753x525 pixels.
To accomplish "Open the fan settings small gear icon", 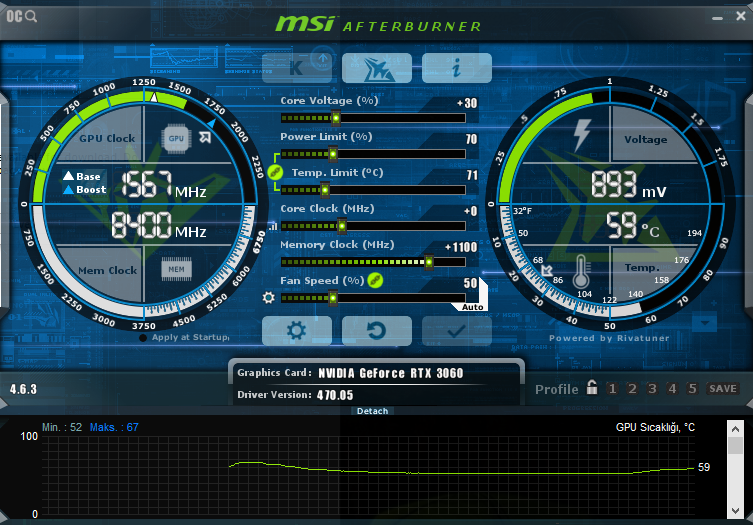I will coord(268,298).
